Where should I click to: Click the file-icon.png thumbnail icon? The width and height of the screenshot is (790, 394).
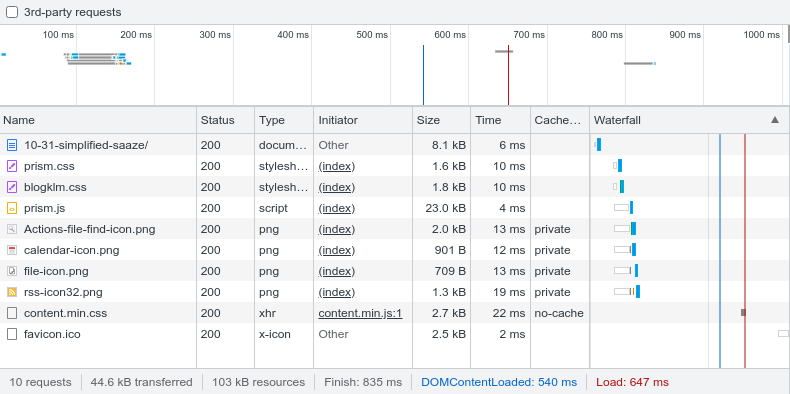[12, 271]
